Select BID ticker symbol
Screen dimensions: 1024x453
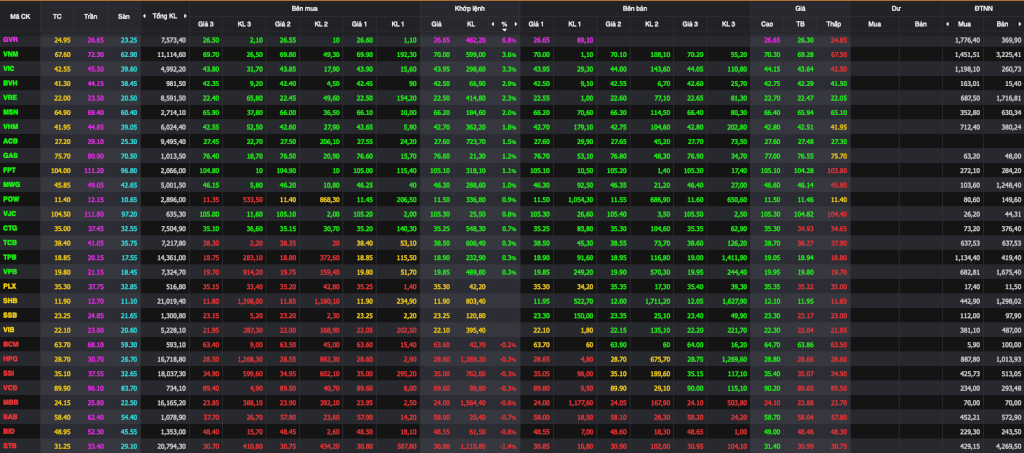pyautogui.click(x=9, y=430)
